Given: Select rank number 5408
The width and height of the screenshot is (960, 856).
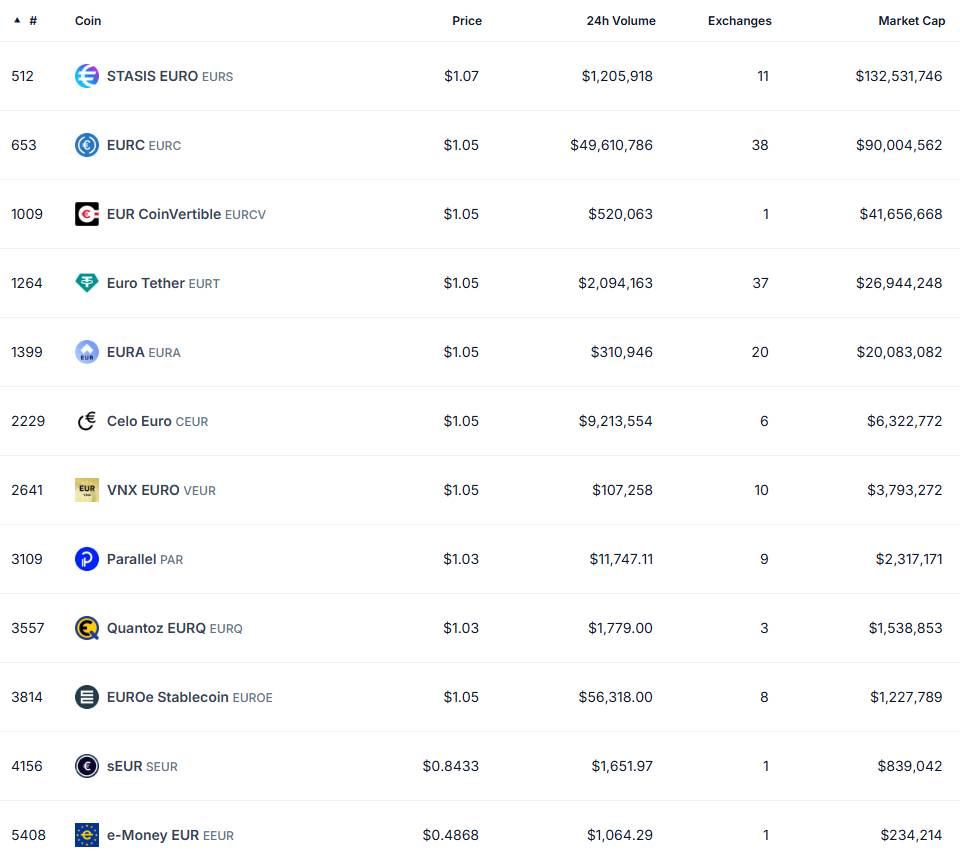Looking at the screenshot, I should point(28,835).
